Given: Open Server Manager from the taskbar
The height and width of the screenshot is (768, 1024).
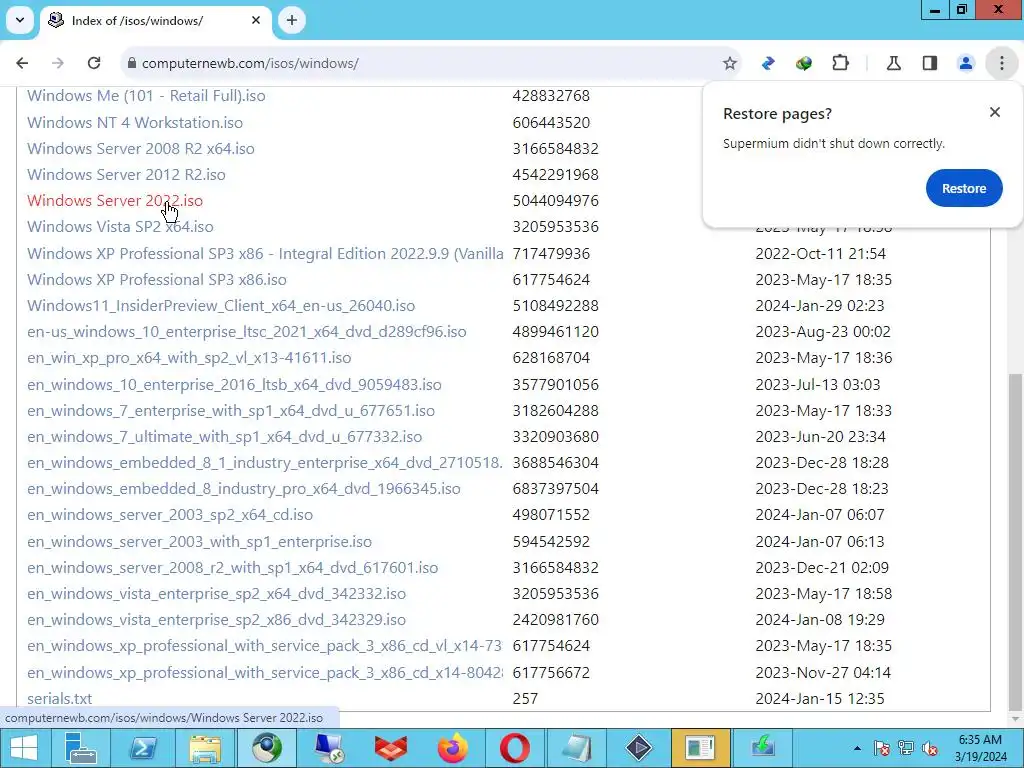Looking at the screenshot, I should (x=81, y=748).
